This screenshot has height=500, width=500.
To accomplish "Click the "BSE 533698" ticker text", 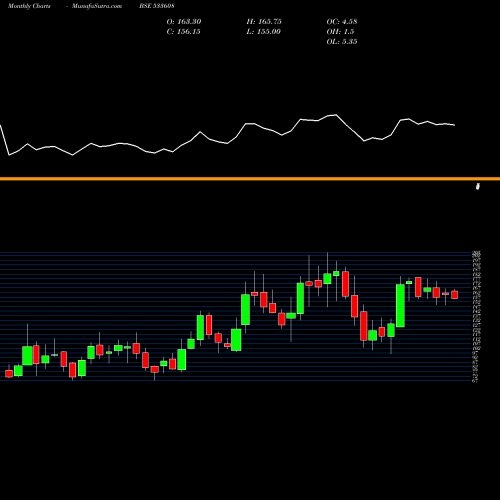I will point(157,6).
